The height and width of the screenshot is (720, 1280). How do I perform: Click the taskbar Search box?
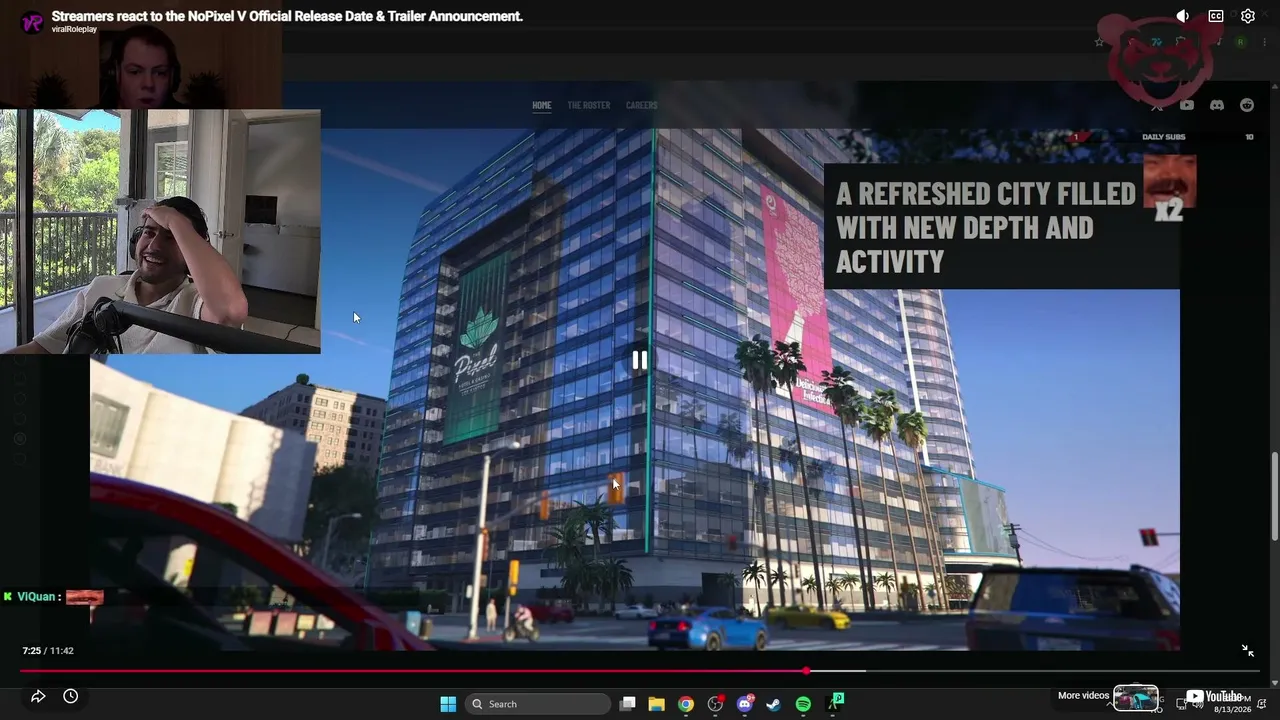pos(540,704)
